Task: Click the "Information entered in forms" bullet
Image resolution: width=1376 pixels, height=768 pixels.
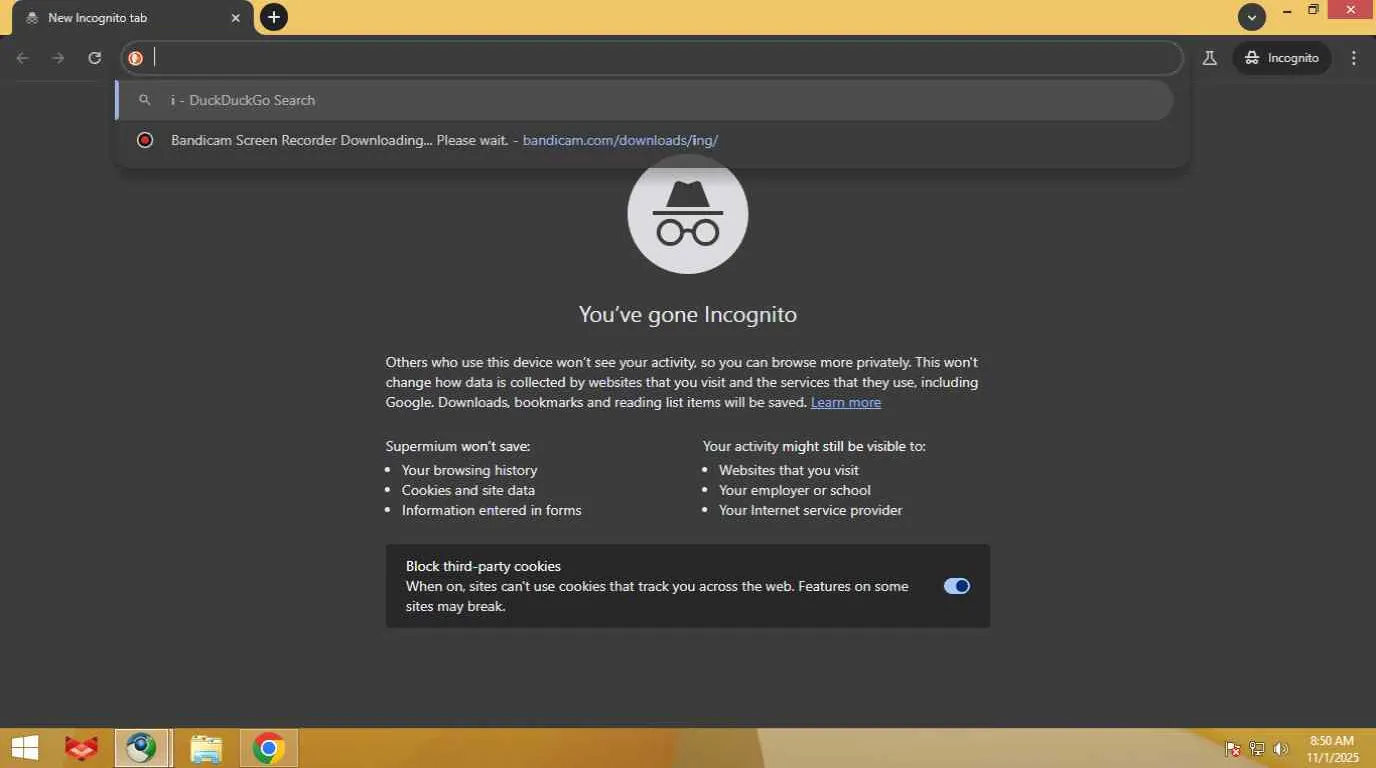Action: click(x=491, y=510)
